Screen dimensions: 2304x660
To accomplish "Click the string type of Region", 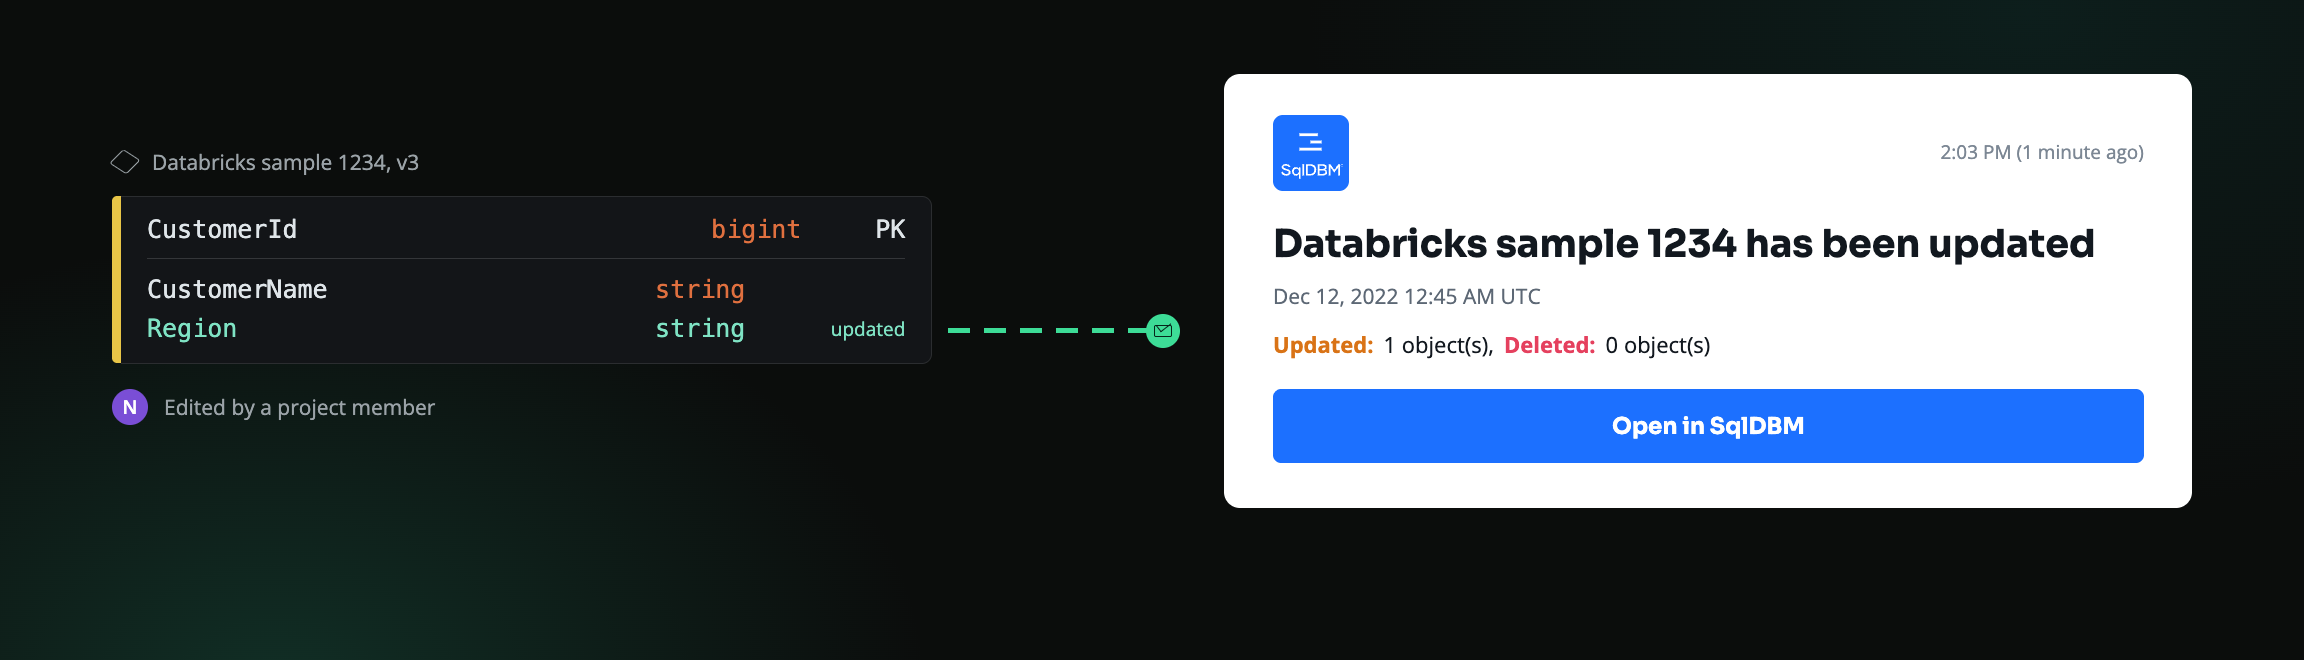I will point(700,329).
